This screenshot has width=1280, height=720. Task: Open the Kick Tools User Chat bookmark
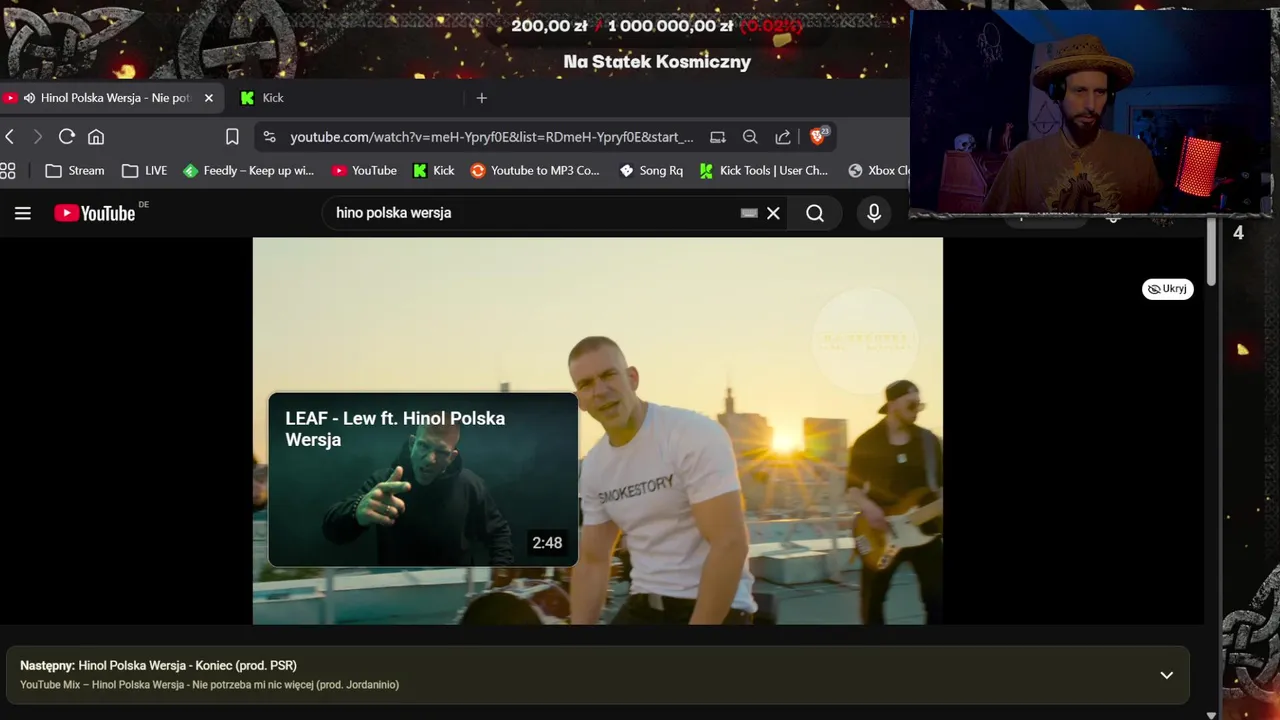coord(764,171)
